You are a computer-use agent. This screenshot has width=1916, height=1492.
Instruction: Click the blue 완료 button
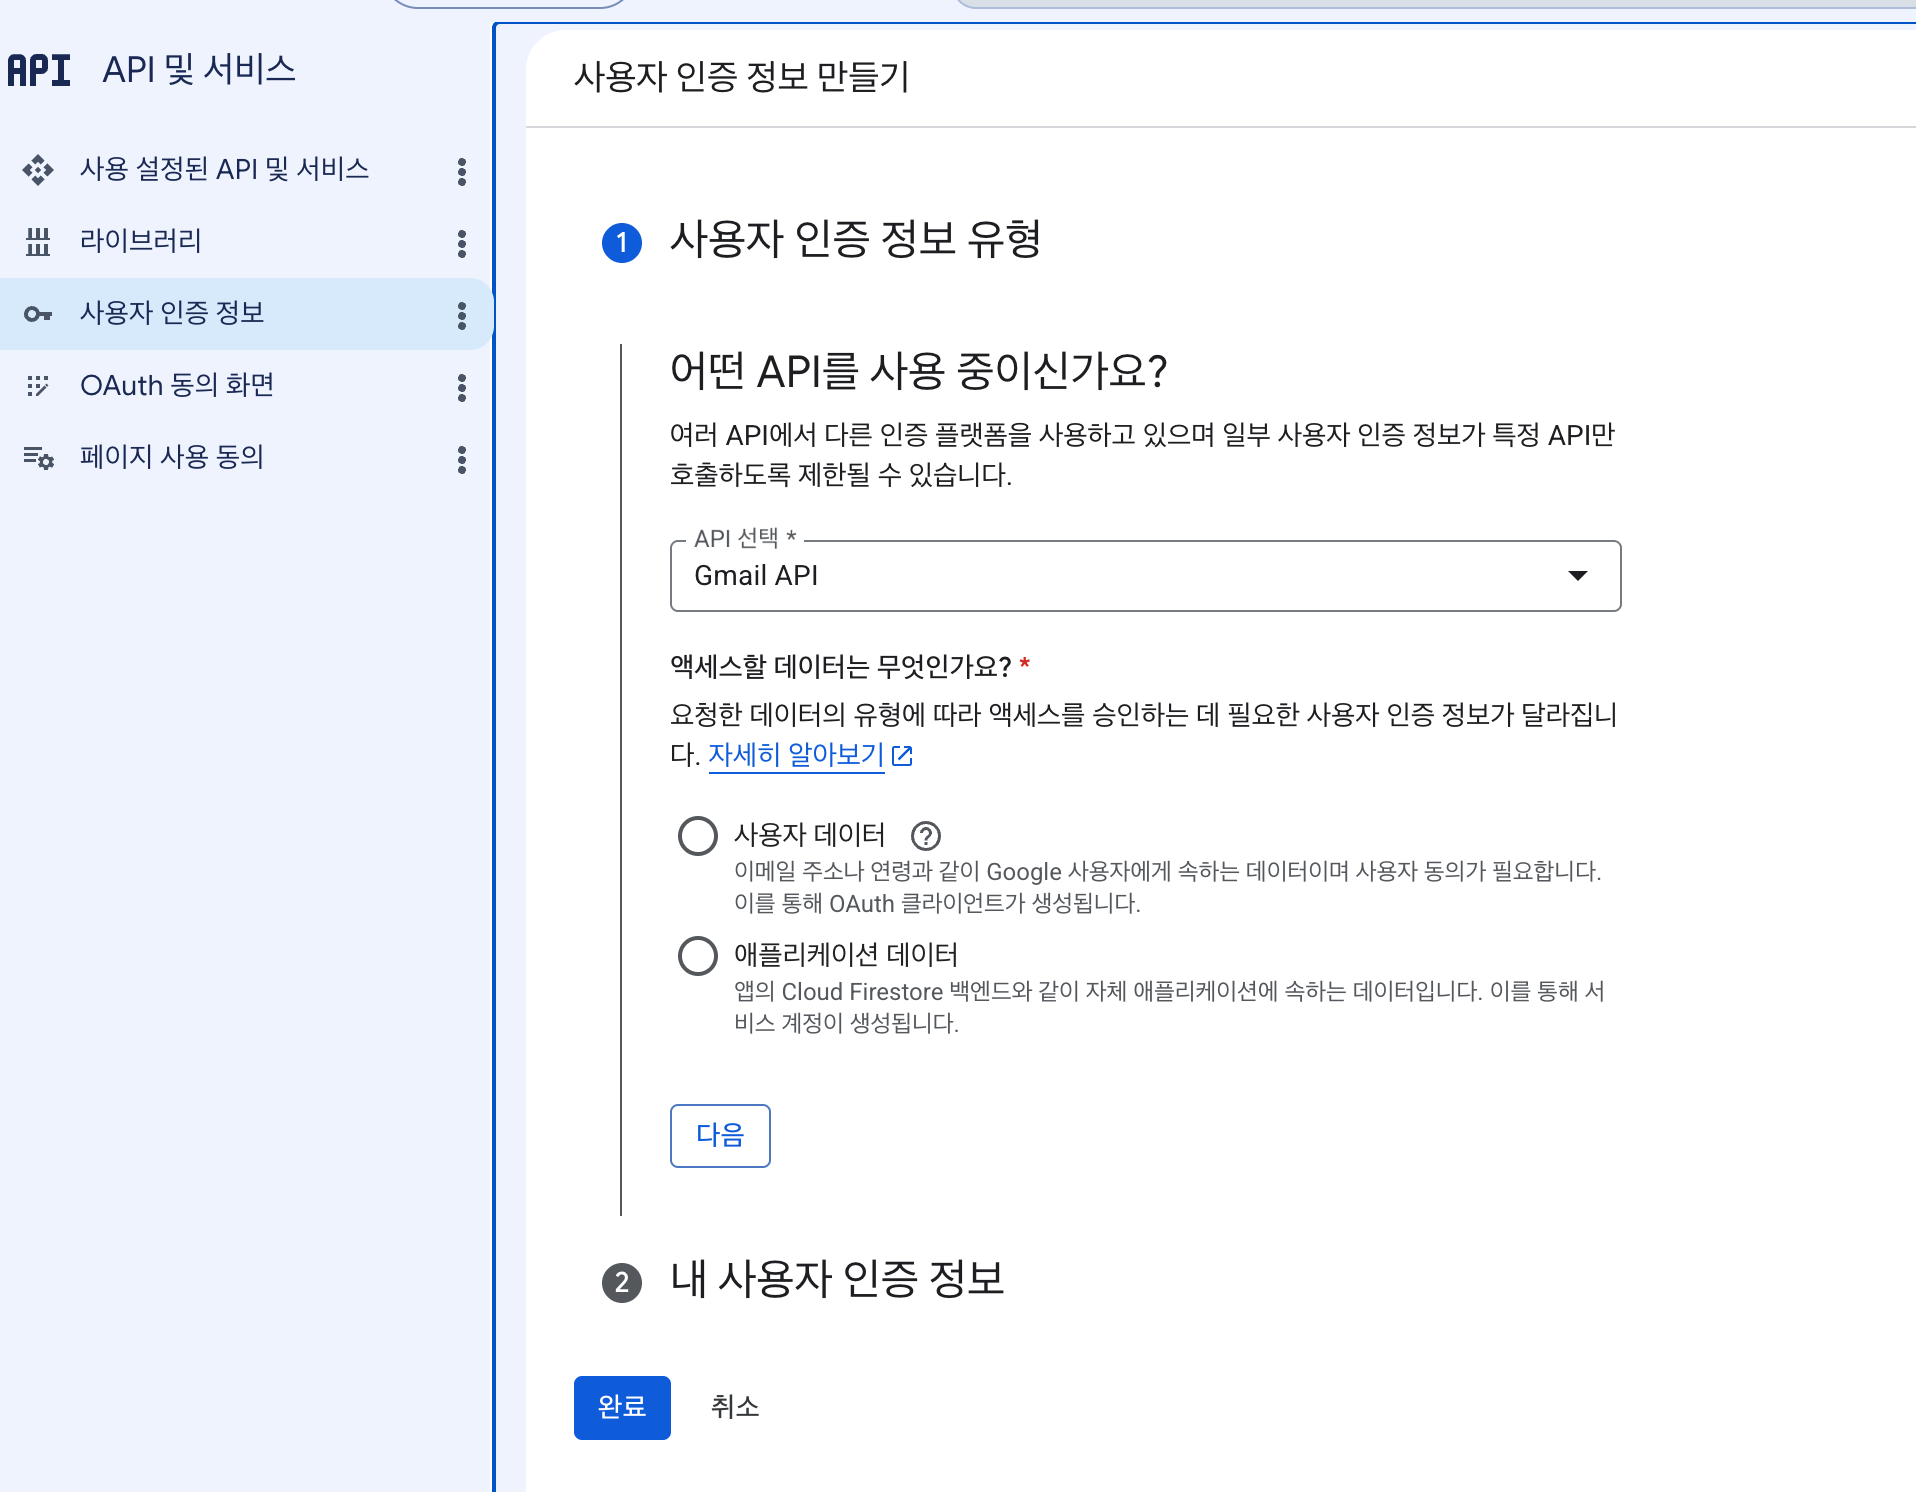coord(622,1408)
